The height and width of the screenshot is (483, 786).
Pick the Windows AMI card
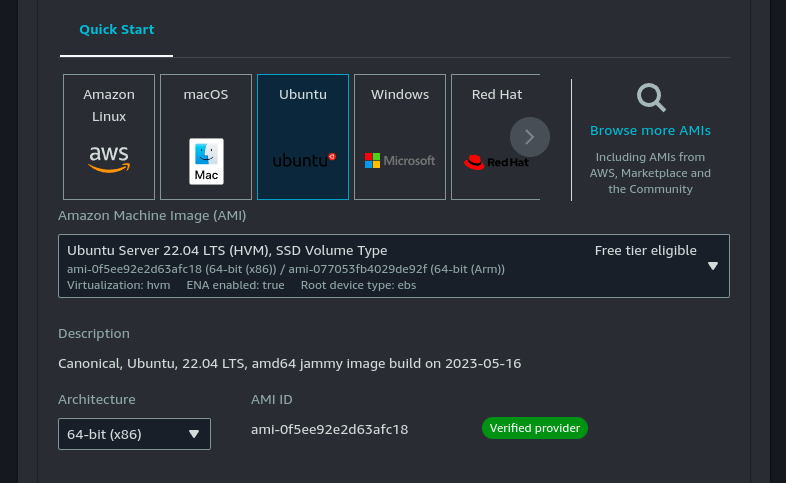[400, 137]
